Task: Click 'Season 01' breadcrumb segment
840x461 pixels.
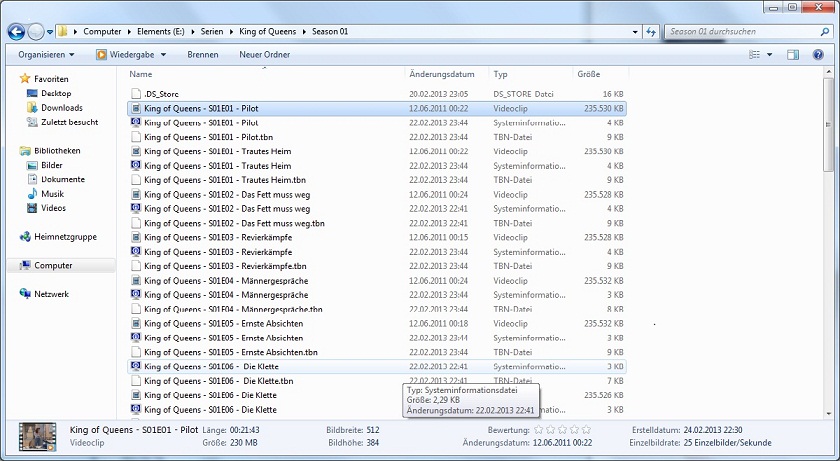Action: tap(330, 32)
